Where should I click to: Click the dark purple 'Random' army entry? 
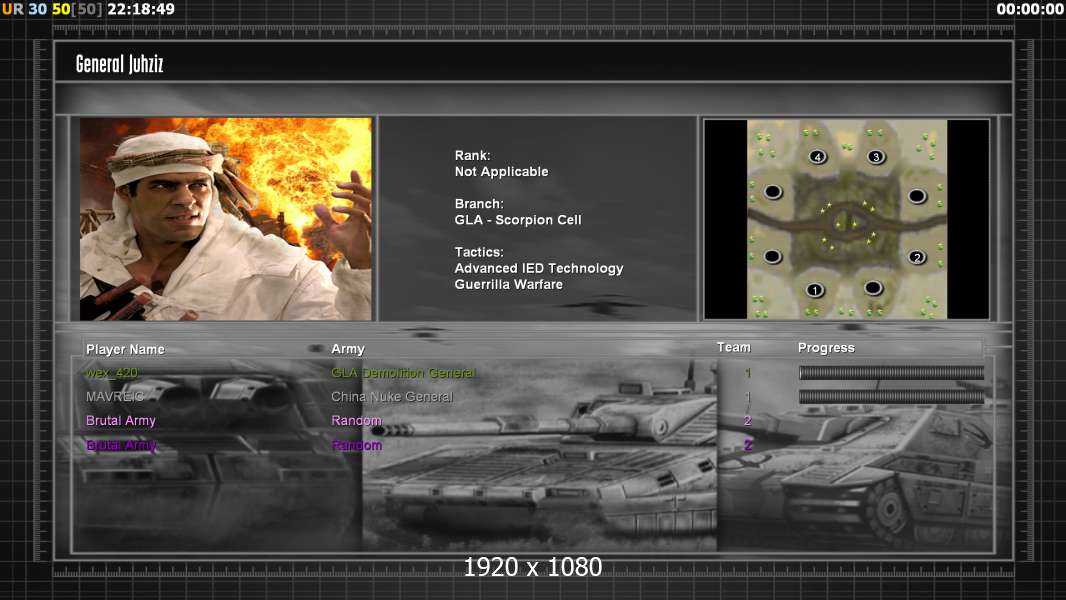356,445
